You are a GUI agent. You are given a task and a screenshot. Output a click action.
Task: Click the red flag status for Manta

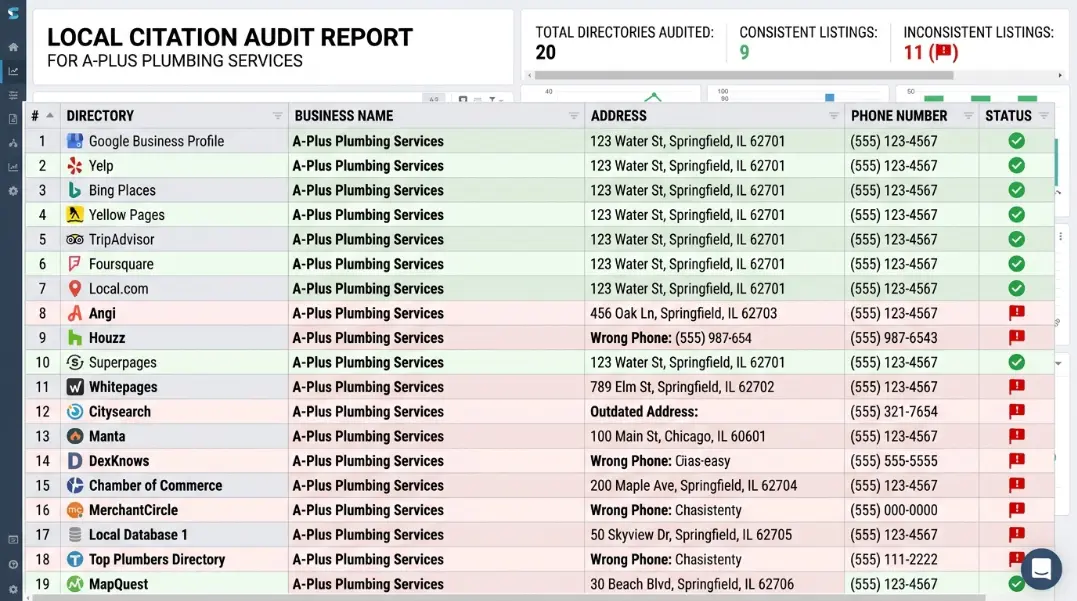tap(1017, 436)
